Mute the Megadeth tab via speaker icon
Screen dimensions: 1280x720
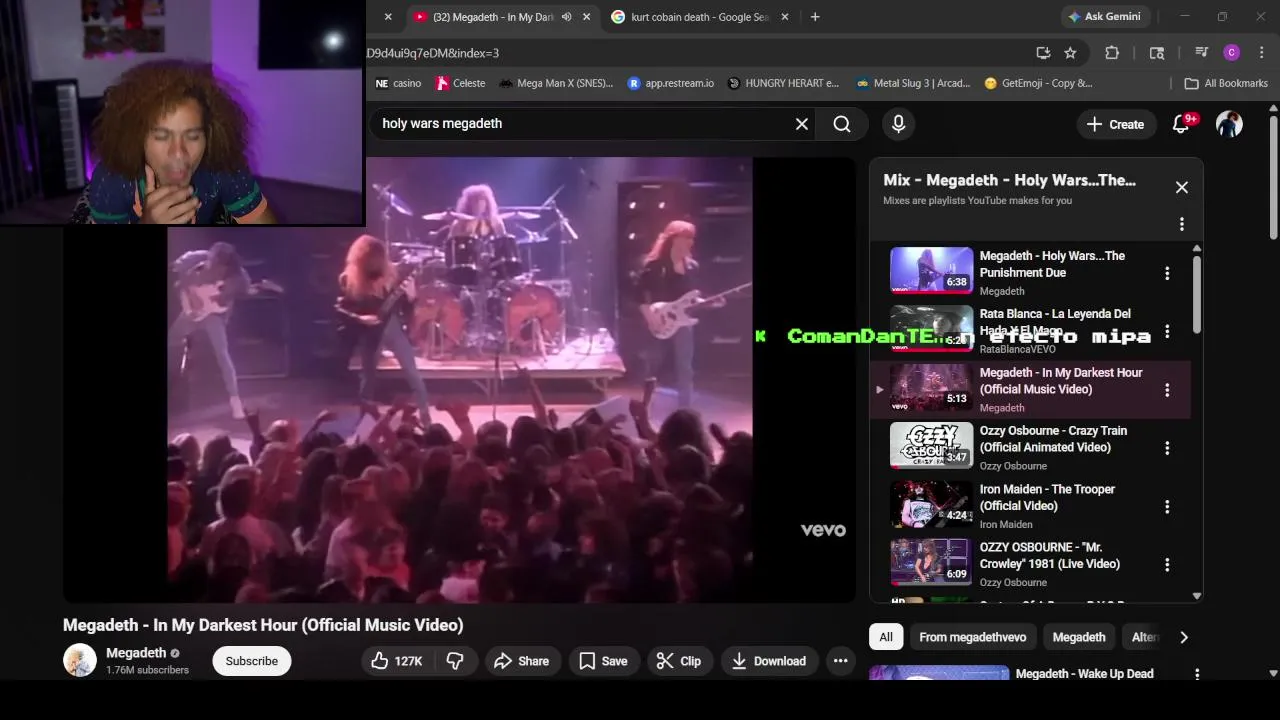[566, 17]
